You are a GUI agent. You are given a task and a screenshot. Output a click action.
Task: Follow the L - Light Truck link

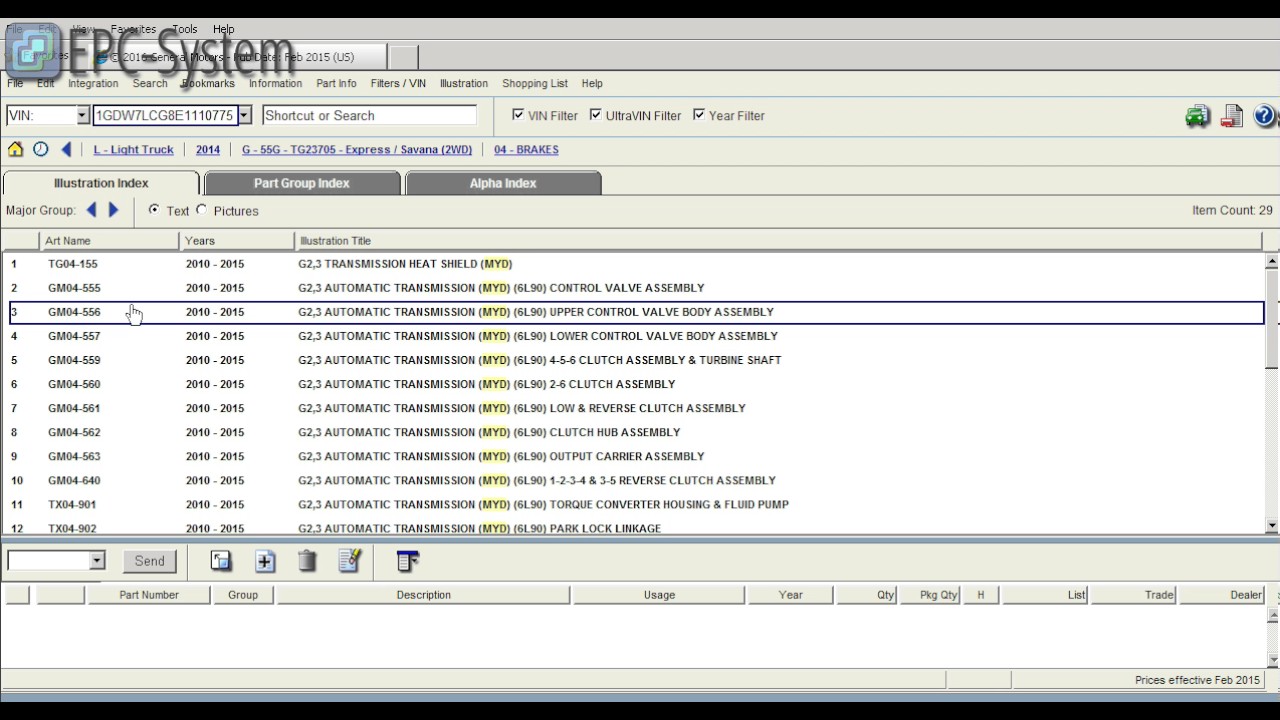pos(133,150)
